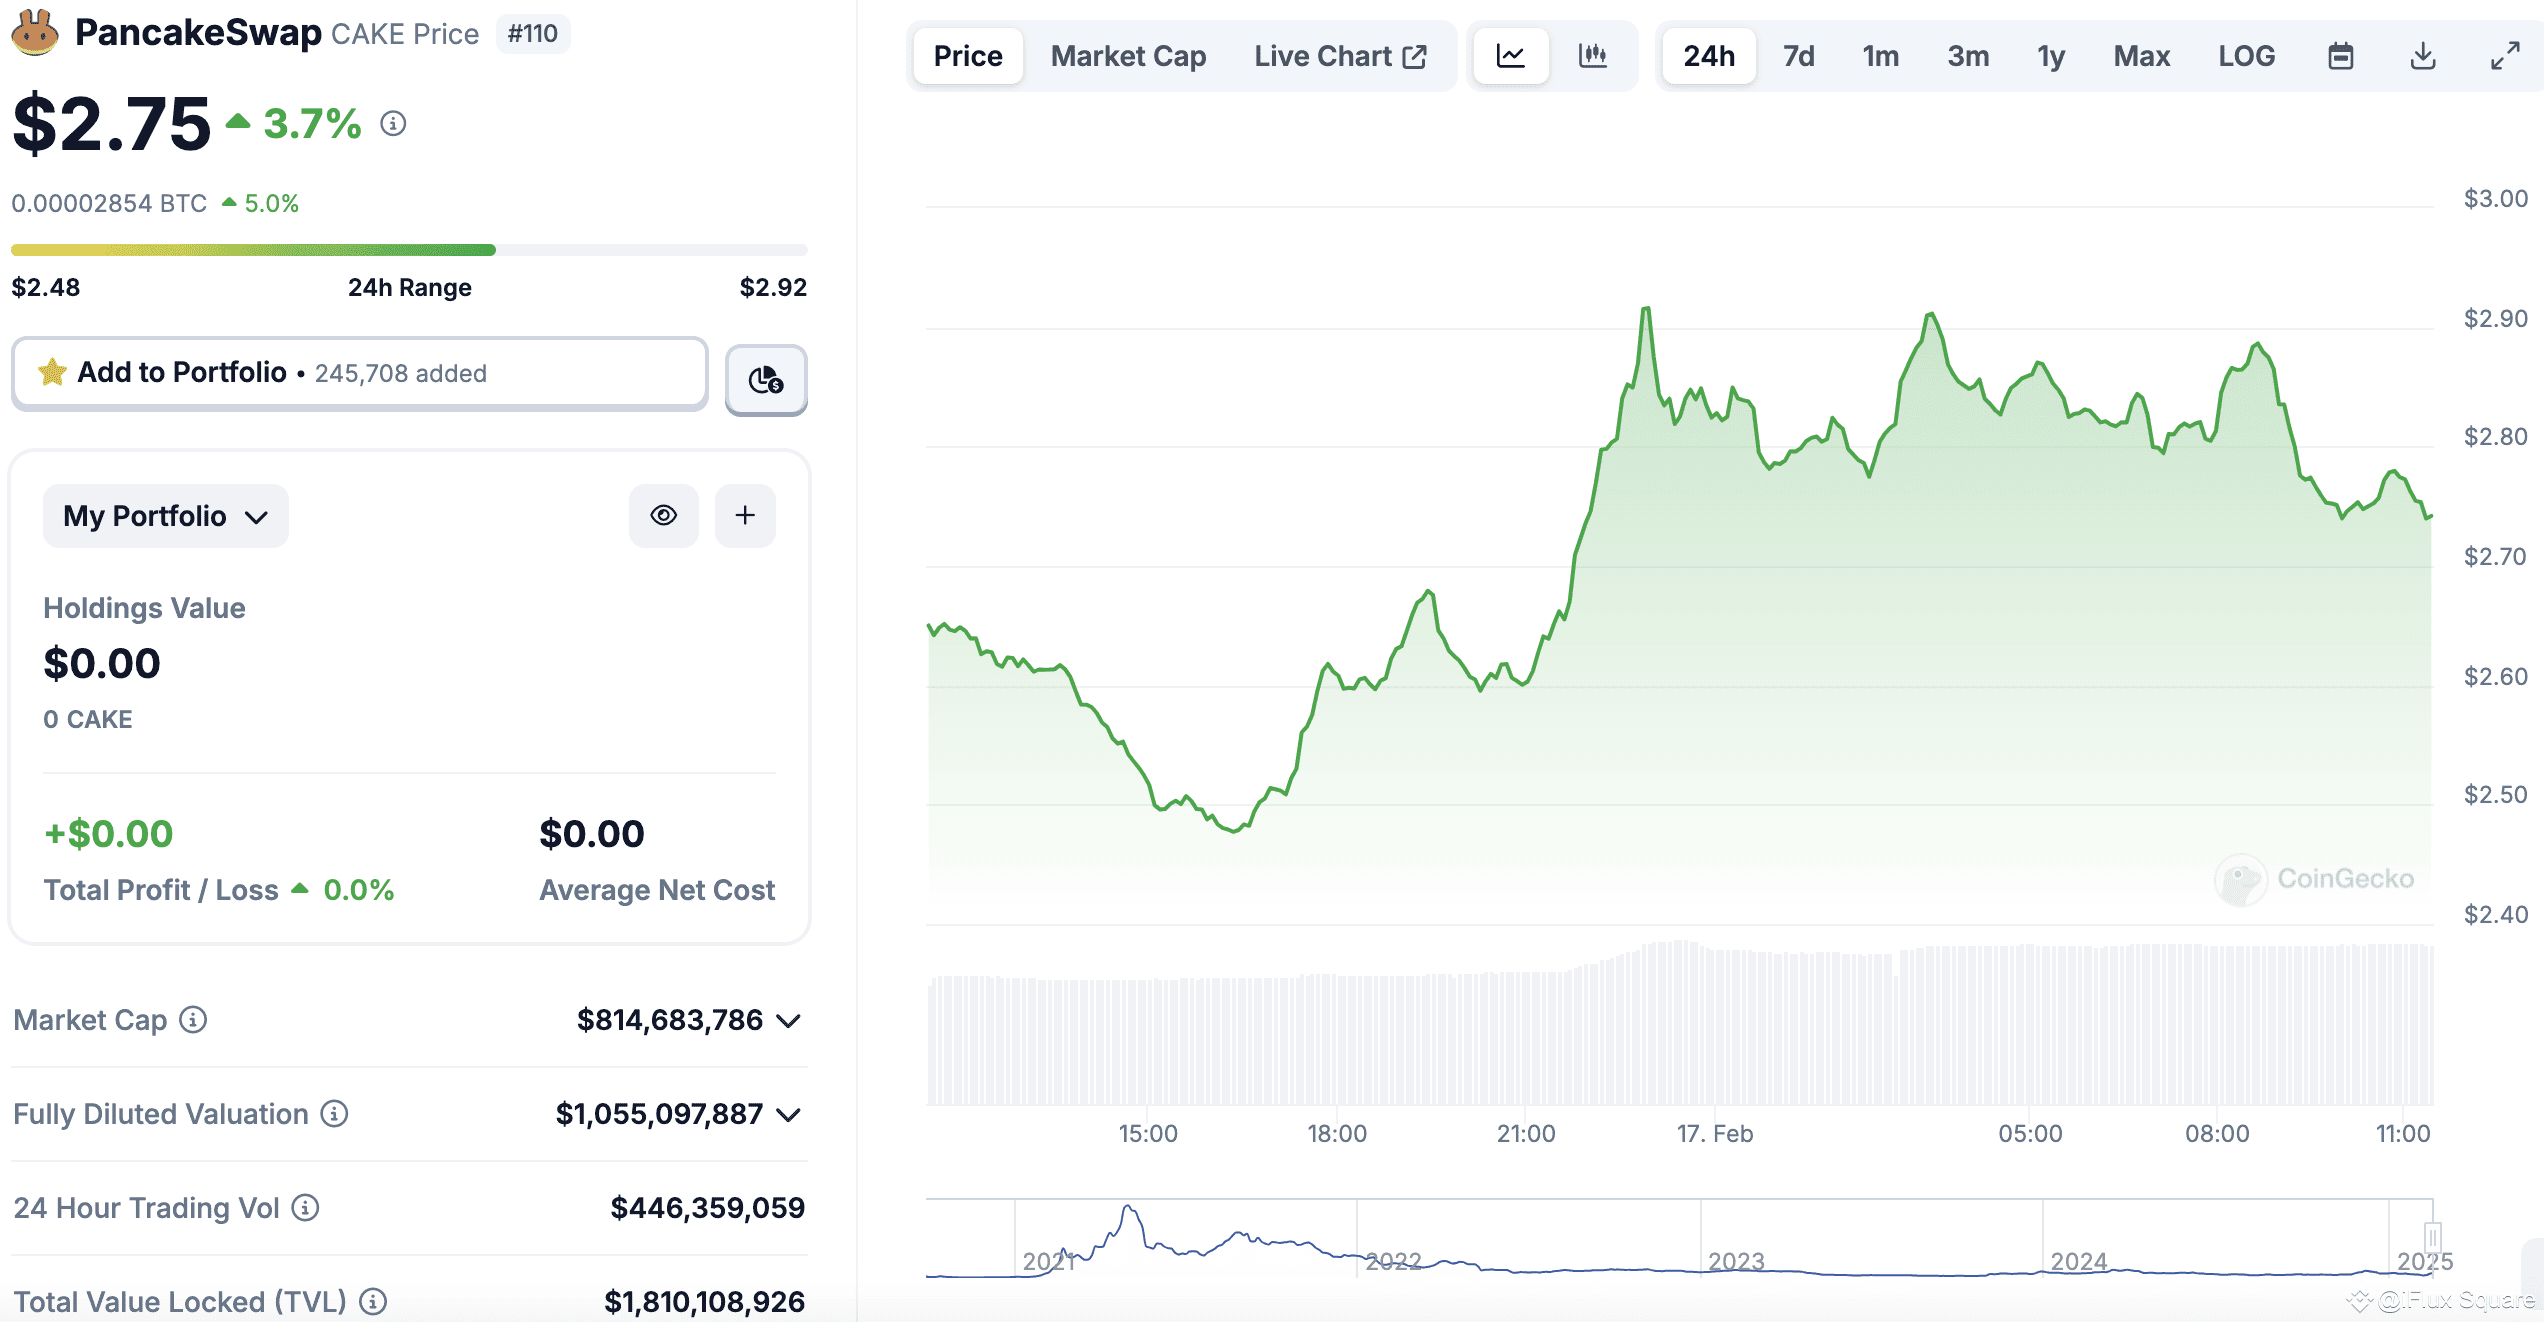Toggle holdings visibility eye icon
Screen dimensions: 2544x1322
point(664,515)
